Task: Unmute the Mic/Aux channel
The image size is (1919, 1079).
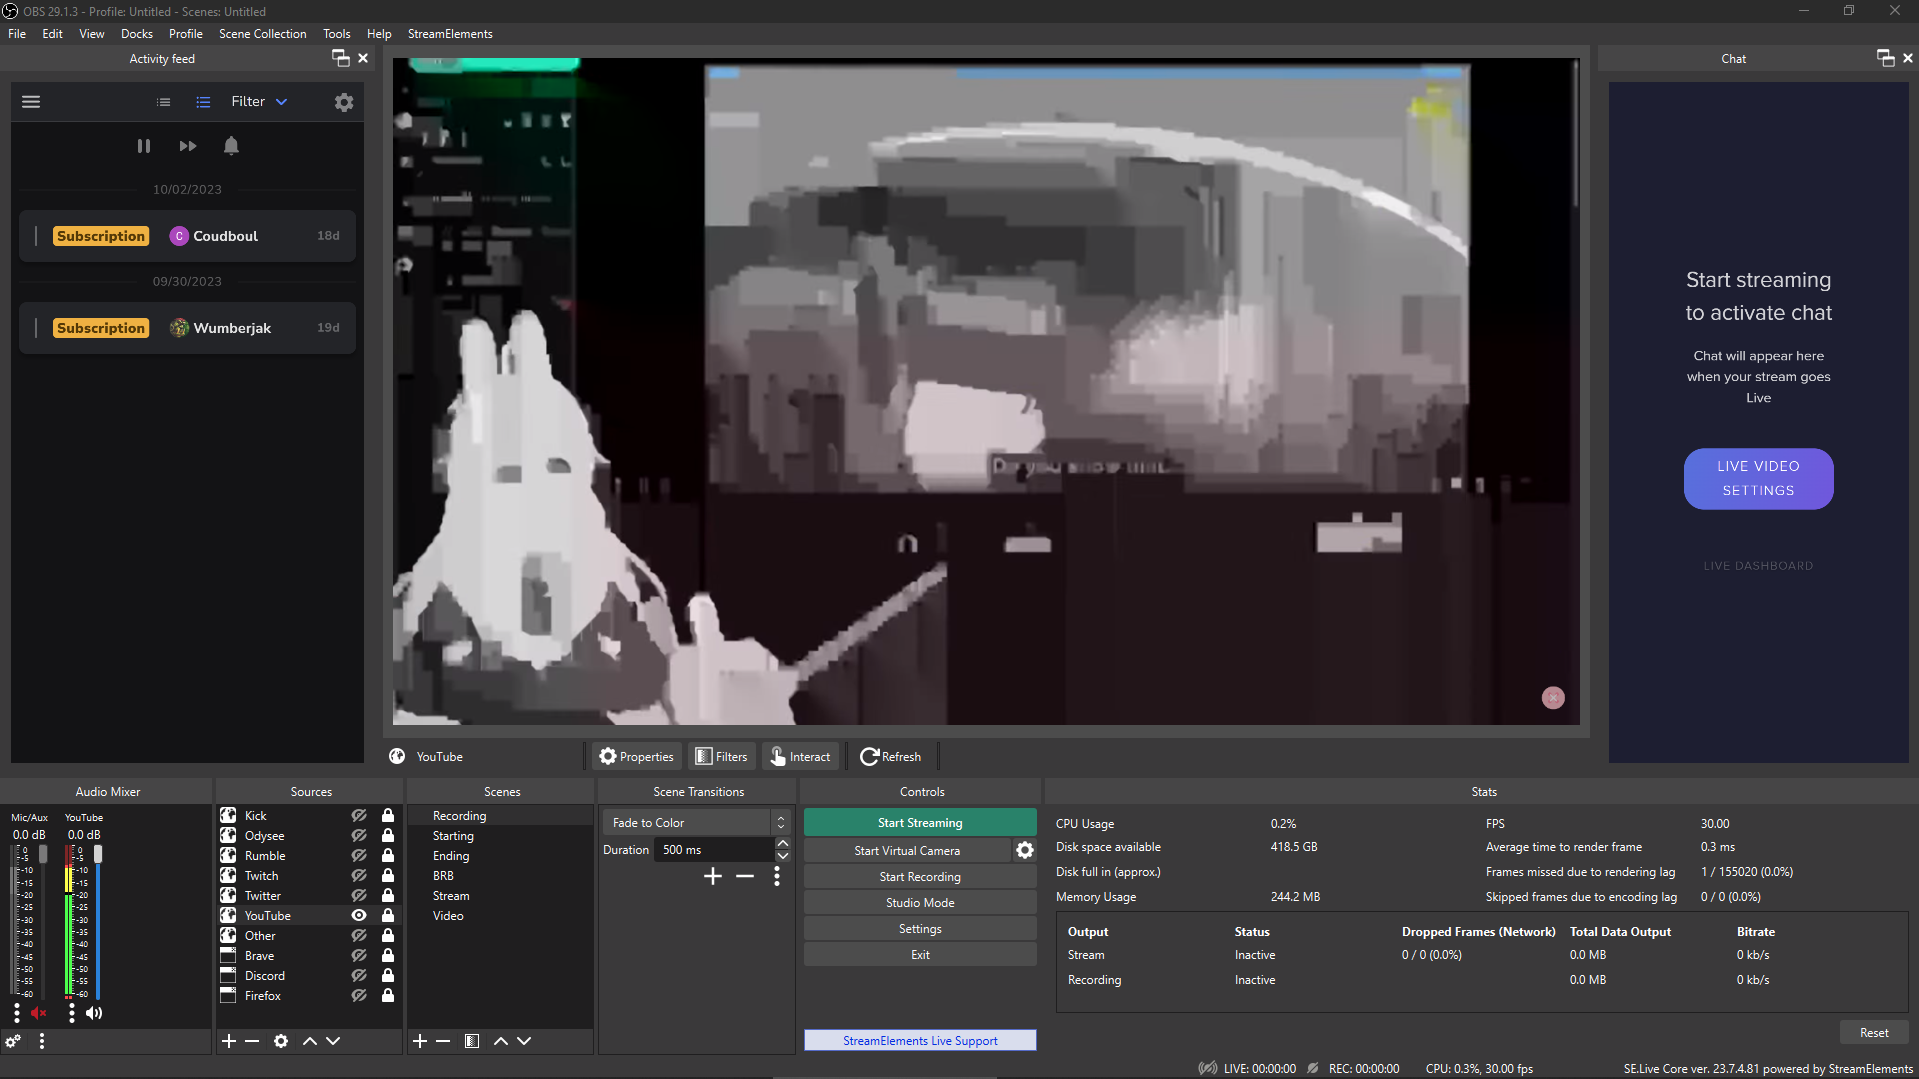Action: (39, 1013)
